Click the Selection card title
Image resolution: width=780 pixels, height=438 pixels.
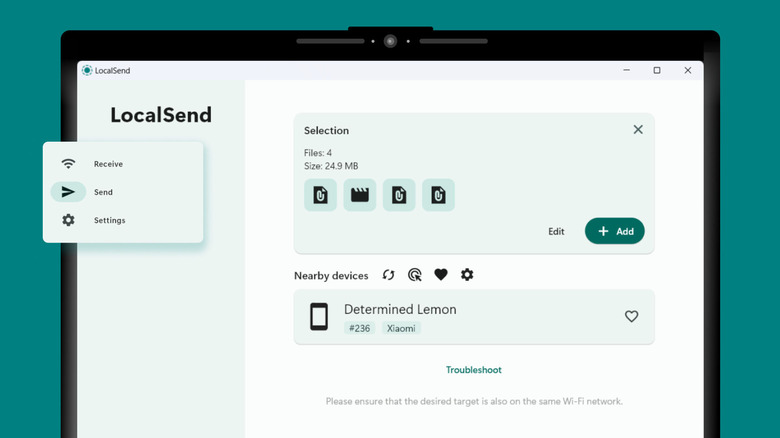tap(326, 130)
